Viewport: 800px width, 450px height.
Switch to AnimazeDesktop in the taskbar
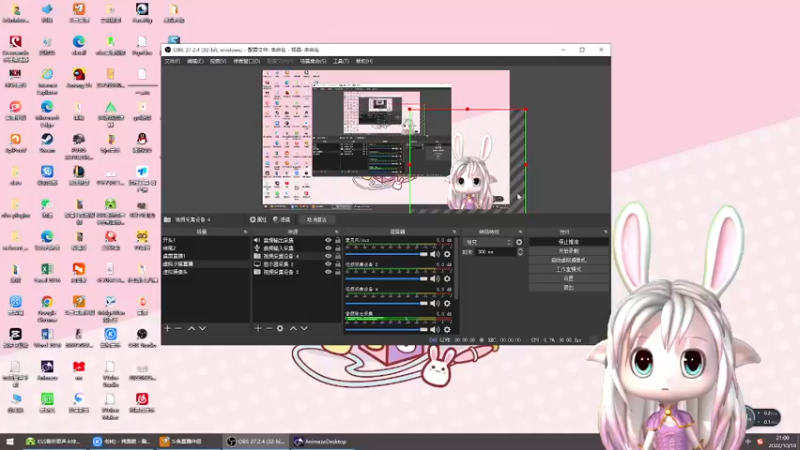321,442
